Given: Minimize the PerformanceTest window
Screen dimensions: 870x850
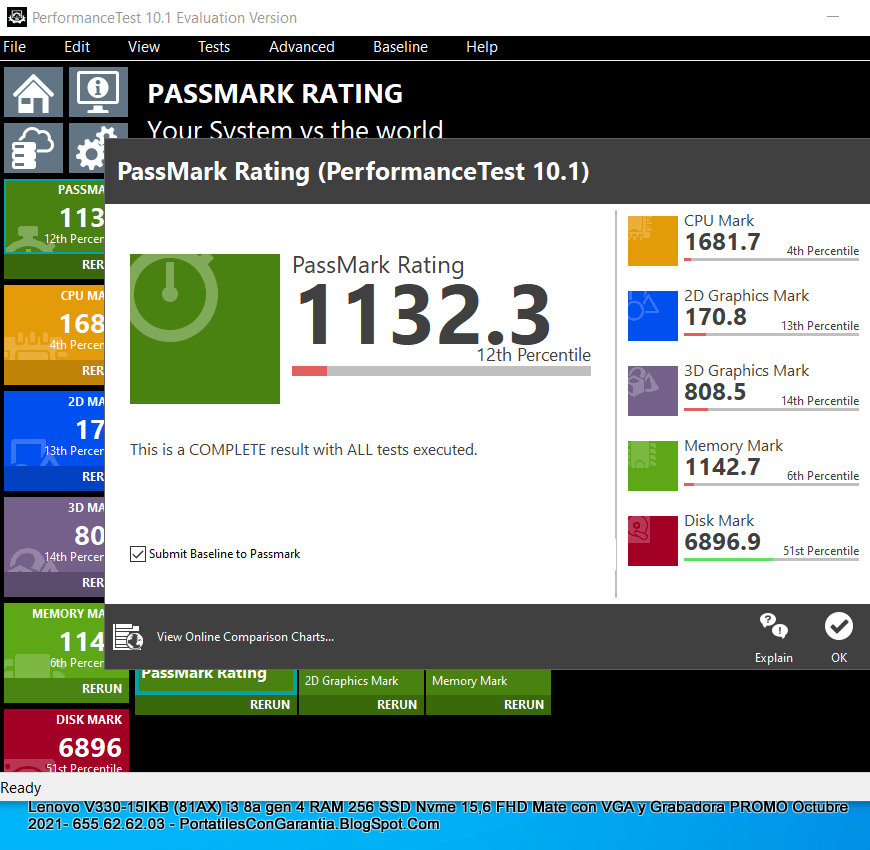Looking at the screenshot, I should pyautogui.click(x=832, y=17).
